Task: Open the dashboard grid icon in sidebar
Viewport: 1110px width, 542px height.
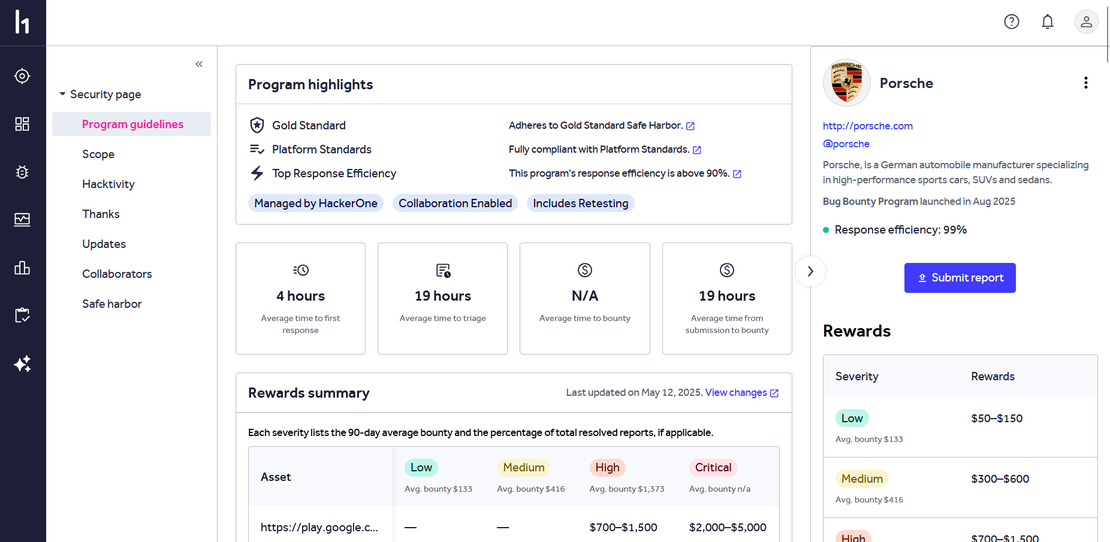Action: [22, 124]
